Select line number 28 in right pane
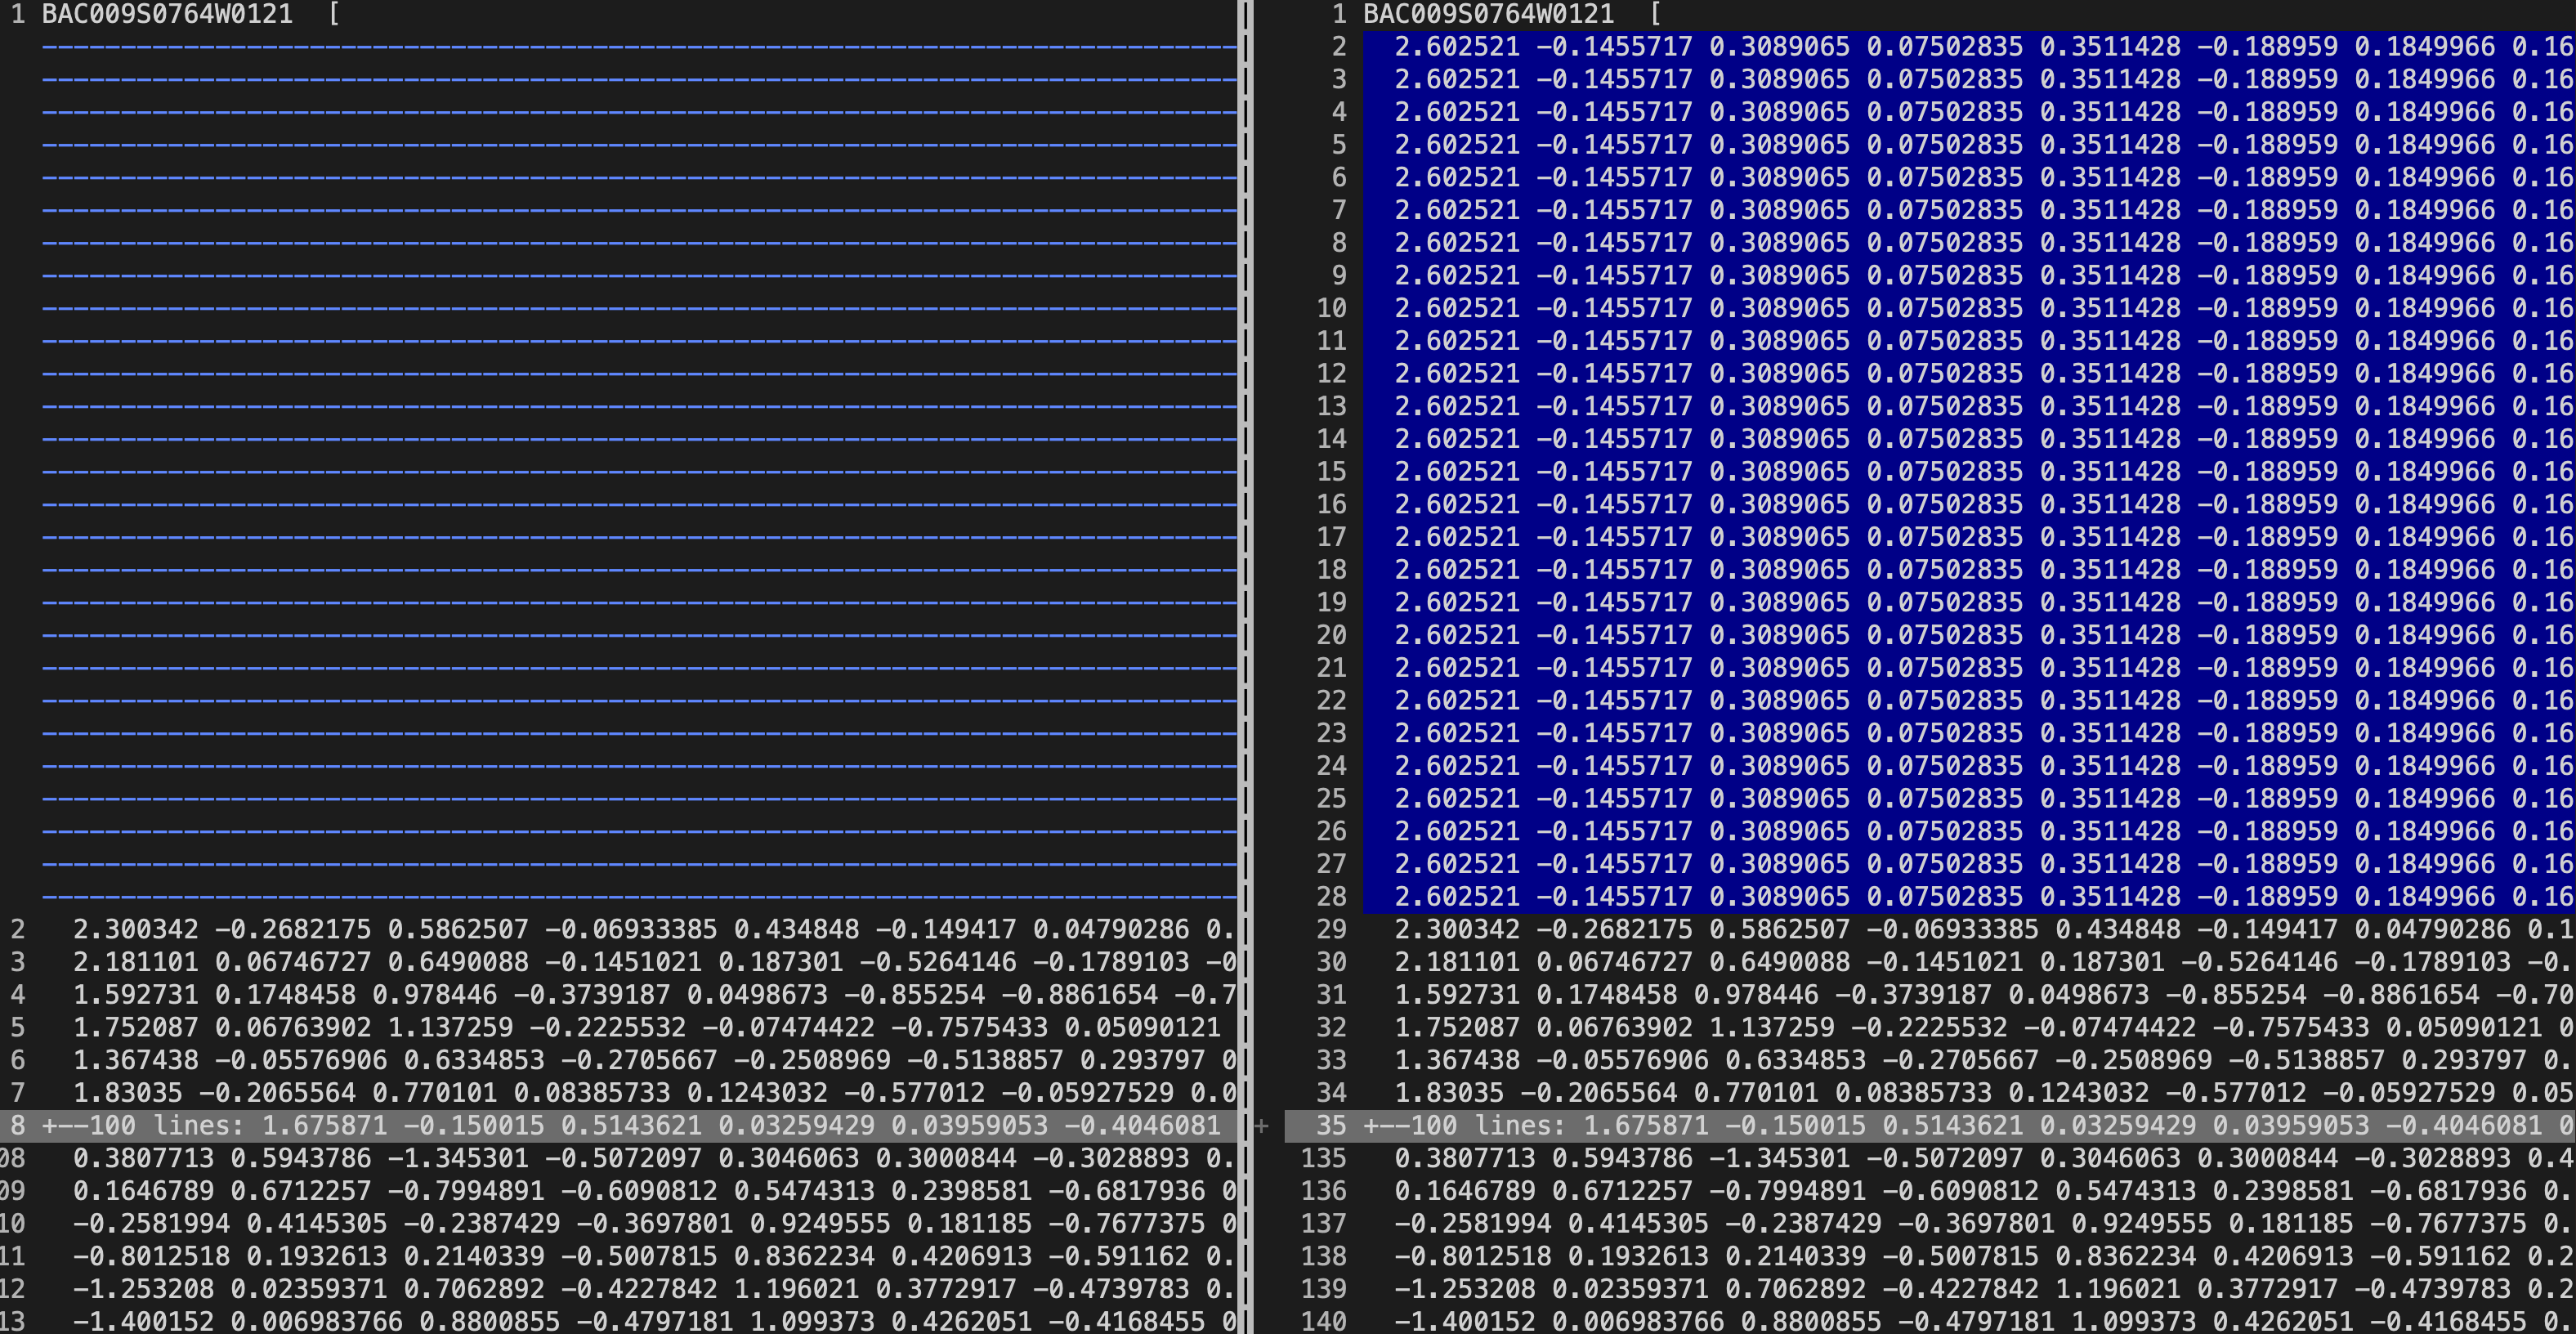 point(1331,897)
